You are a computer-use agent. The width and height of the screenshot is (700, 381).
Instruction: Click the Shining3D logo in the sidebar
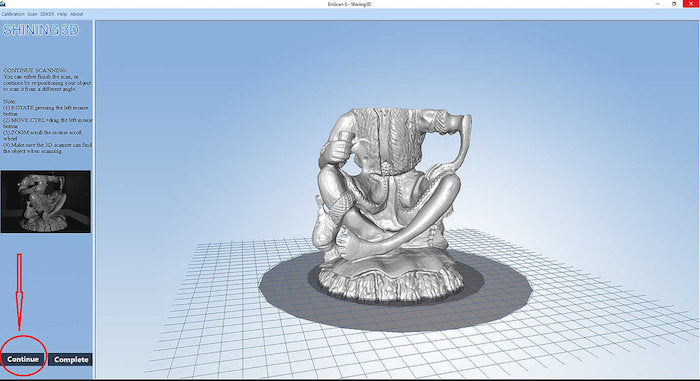point(41,30)
